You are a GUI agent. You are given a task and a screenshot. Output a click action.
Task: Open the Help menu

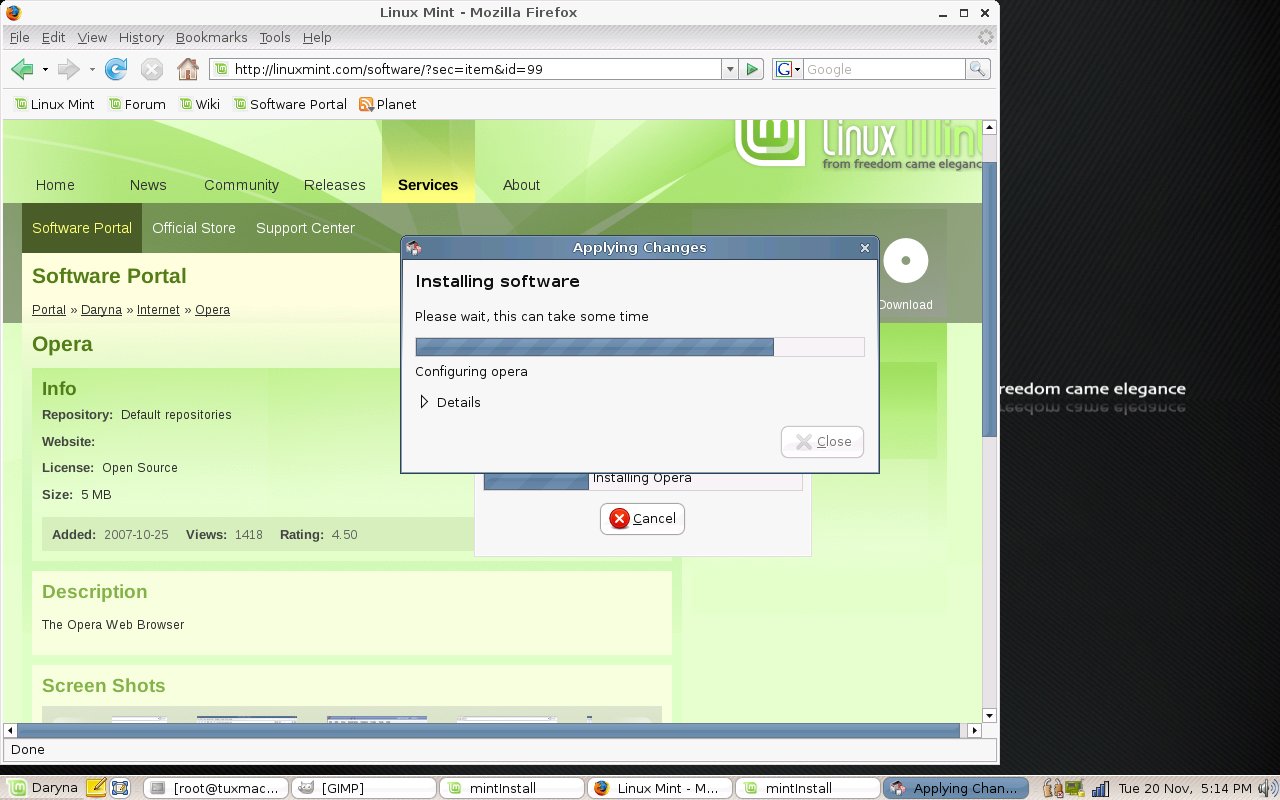tap(317, 37)
